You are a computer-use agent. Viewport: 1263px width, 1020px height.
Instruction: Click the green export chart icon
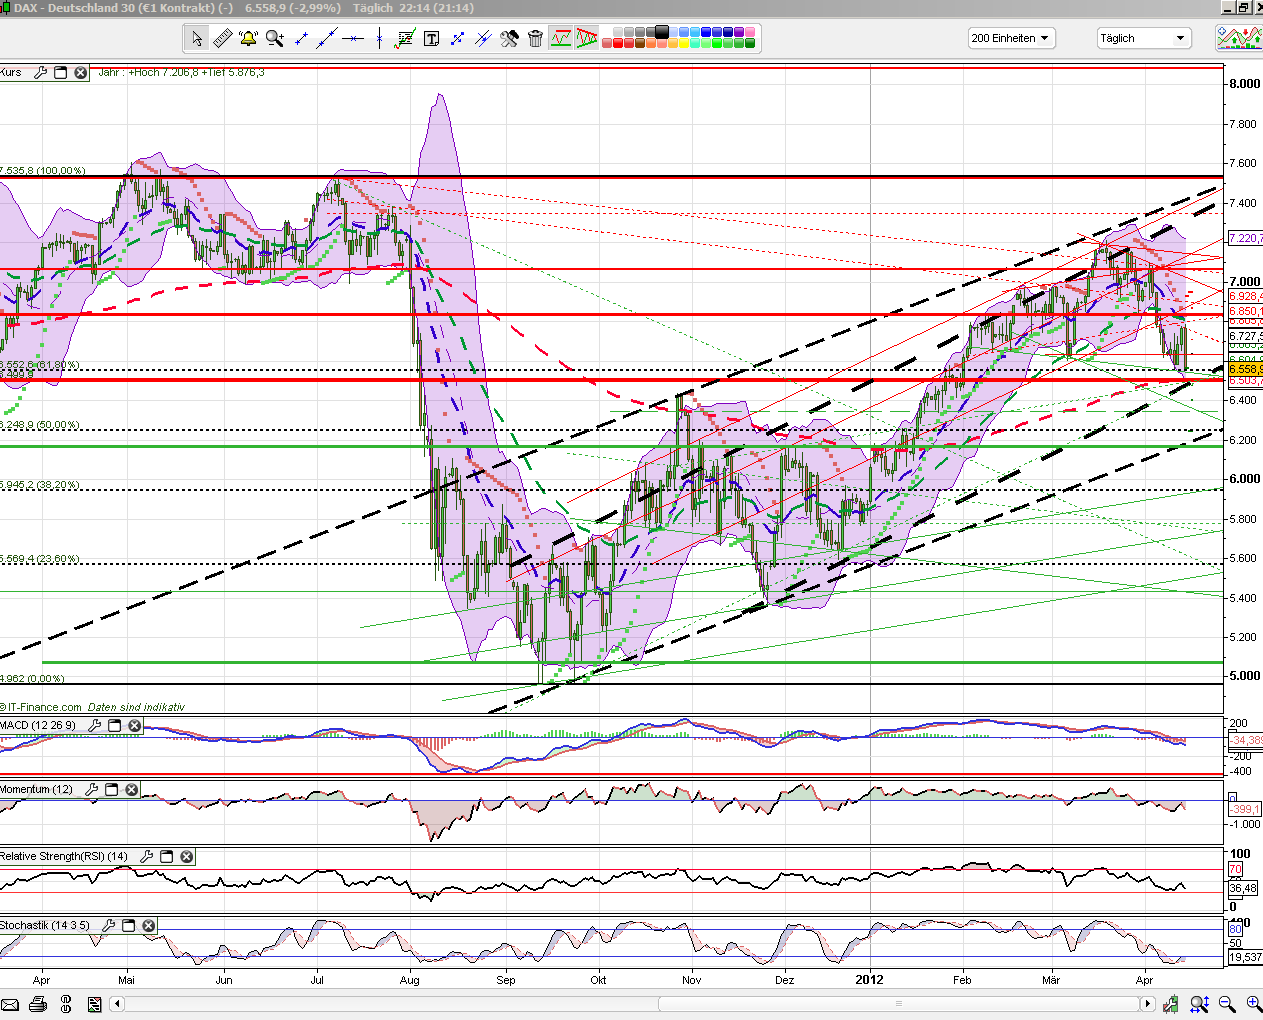pos(1171,1004)
